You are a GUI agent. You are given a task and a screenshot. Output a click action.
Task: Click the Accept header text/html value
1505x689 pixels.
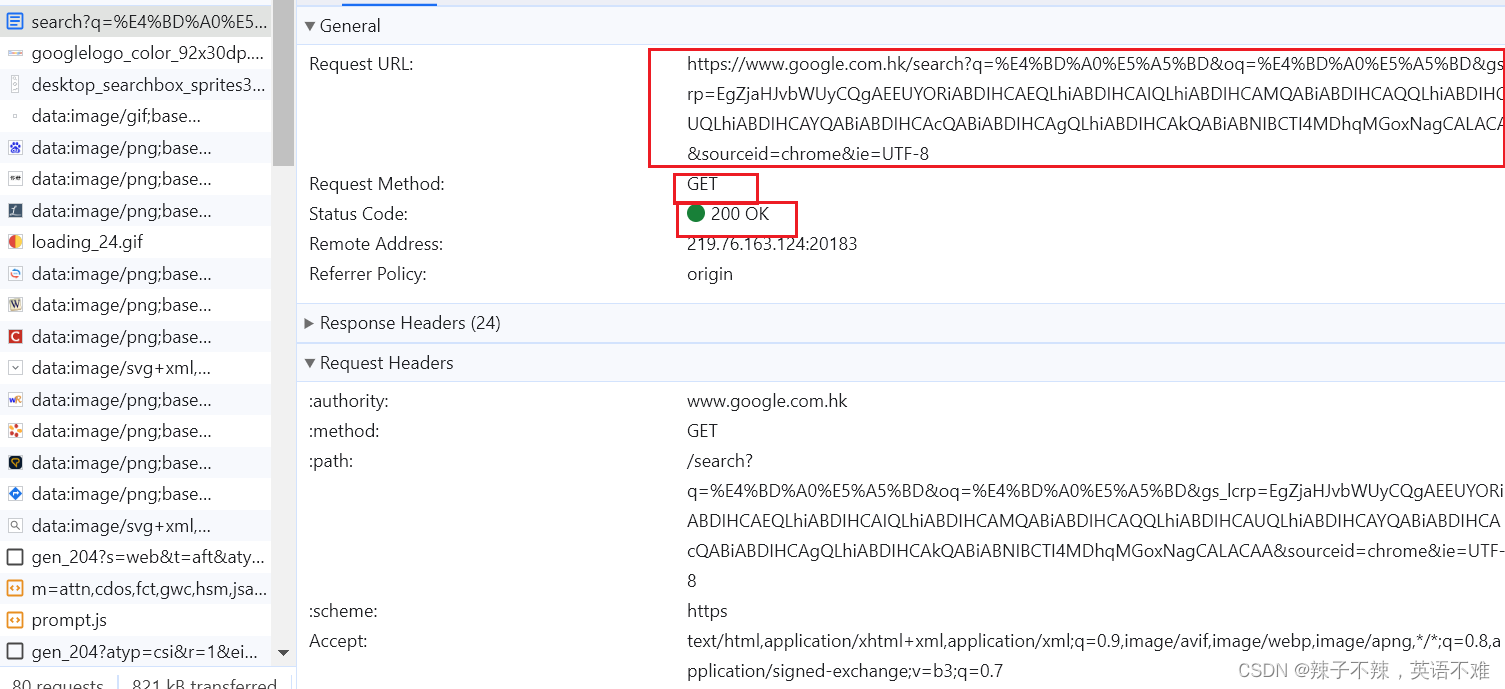(x=1094, y=656)
